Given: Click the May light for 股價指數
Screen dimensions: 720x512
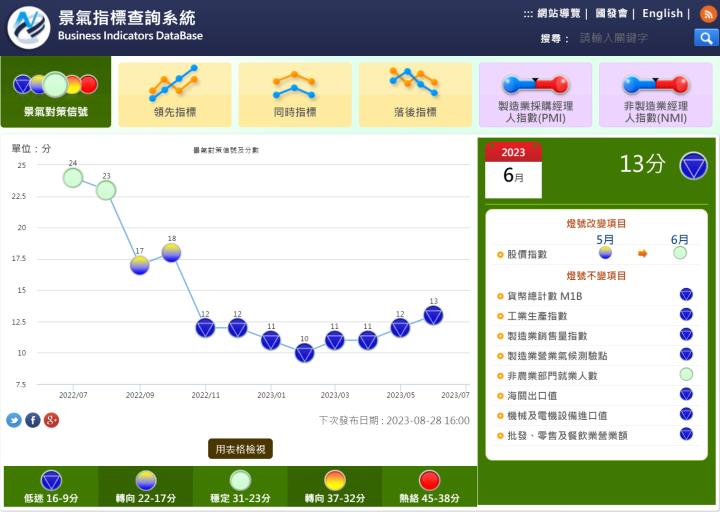Looking at the screenshot, I should pyautogui.click(x=605, y=253).
